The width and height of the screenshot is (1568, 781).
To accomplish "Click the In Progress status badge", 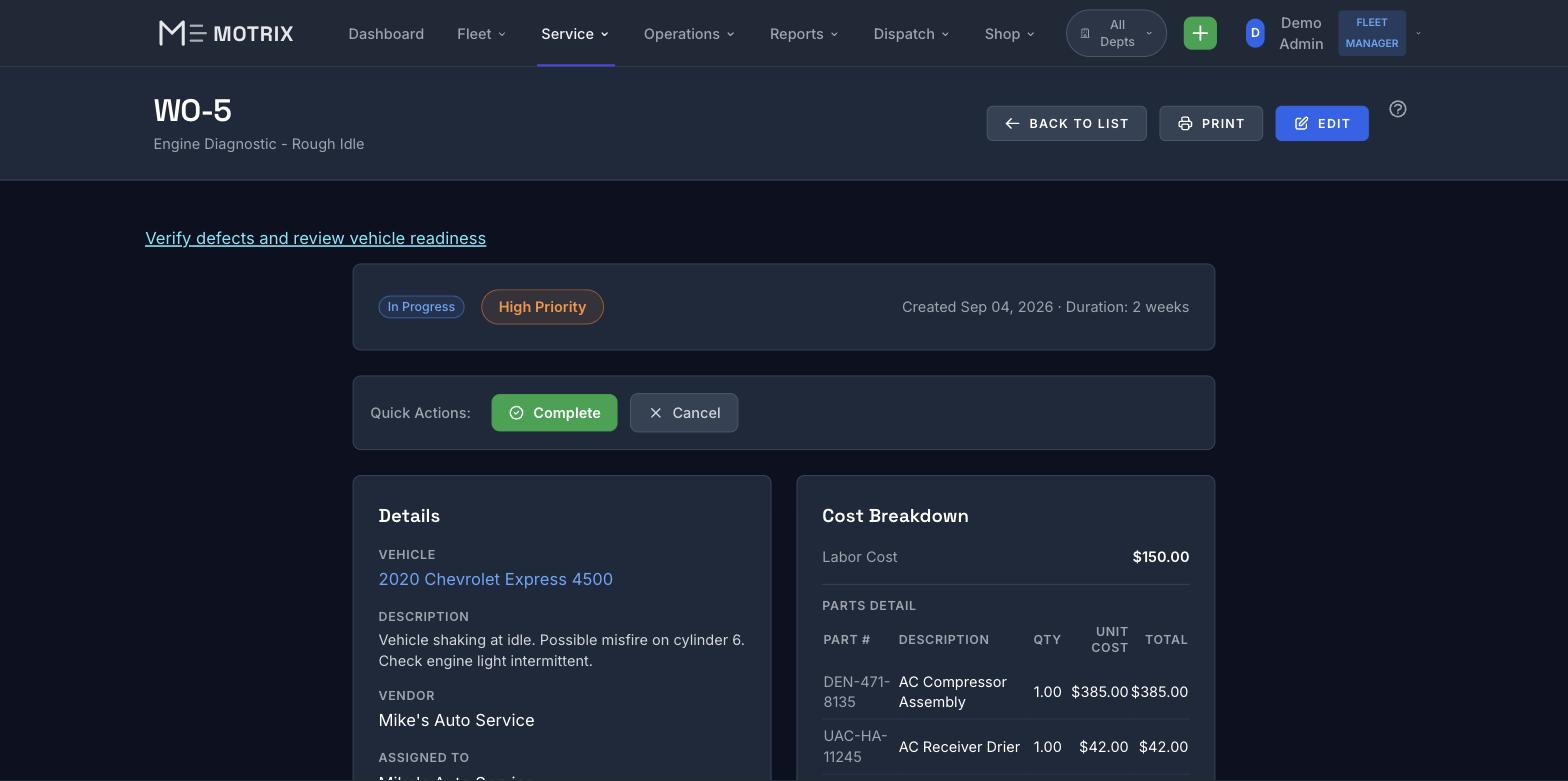I will [421, 307].
